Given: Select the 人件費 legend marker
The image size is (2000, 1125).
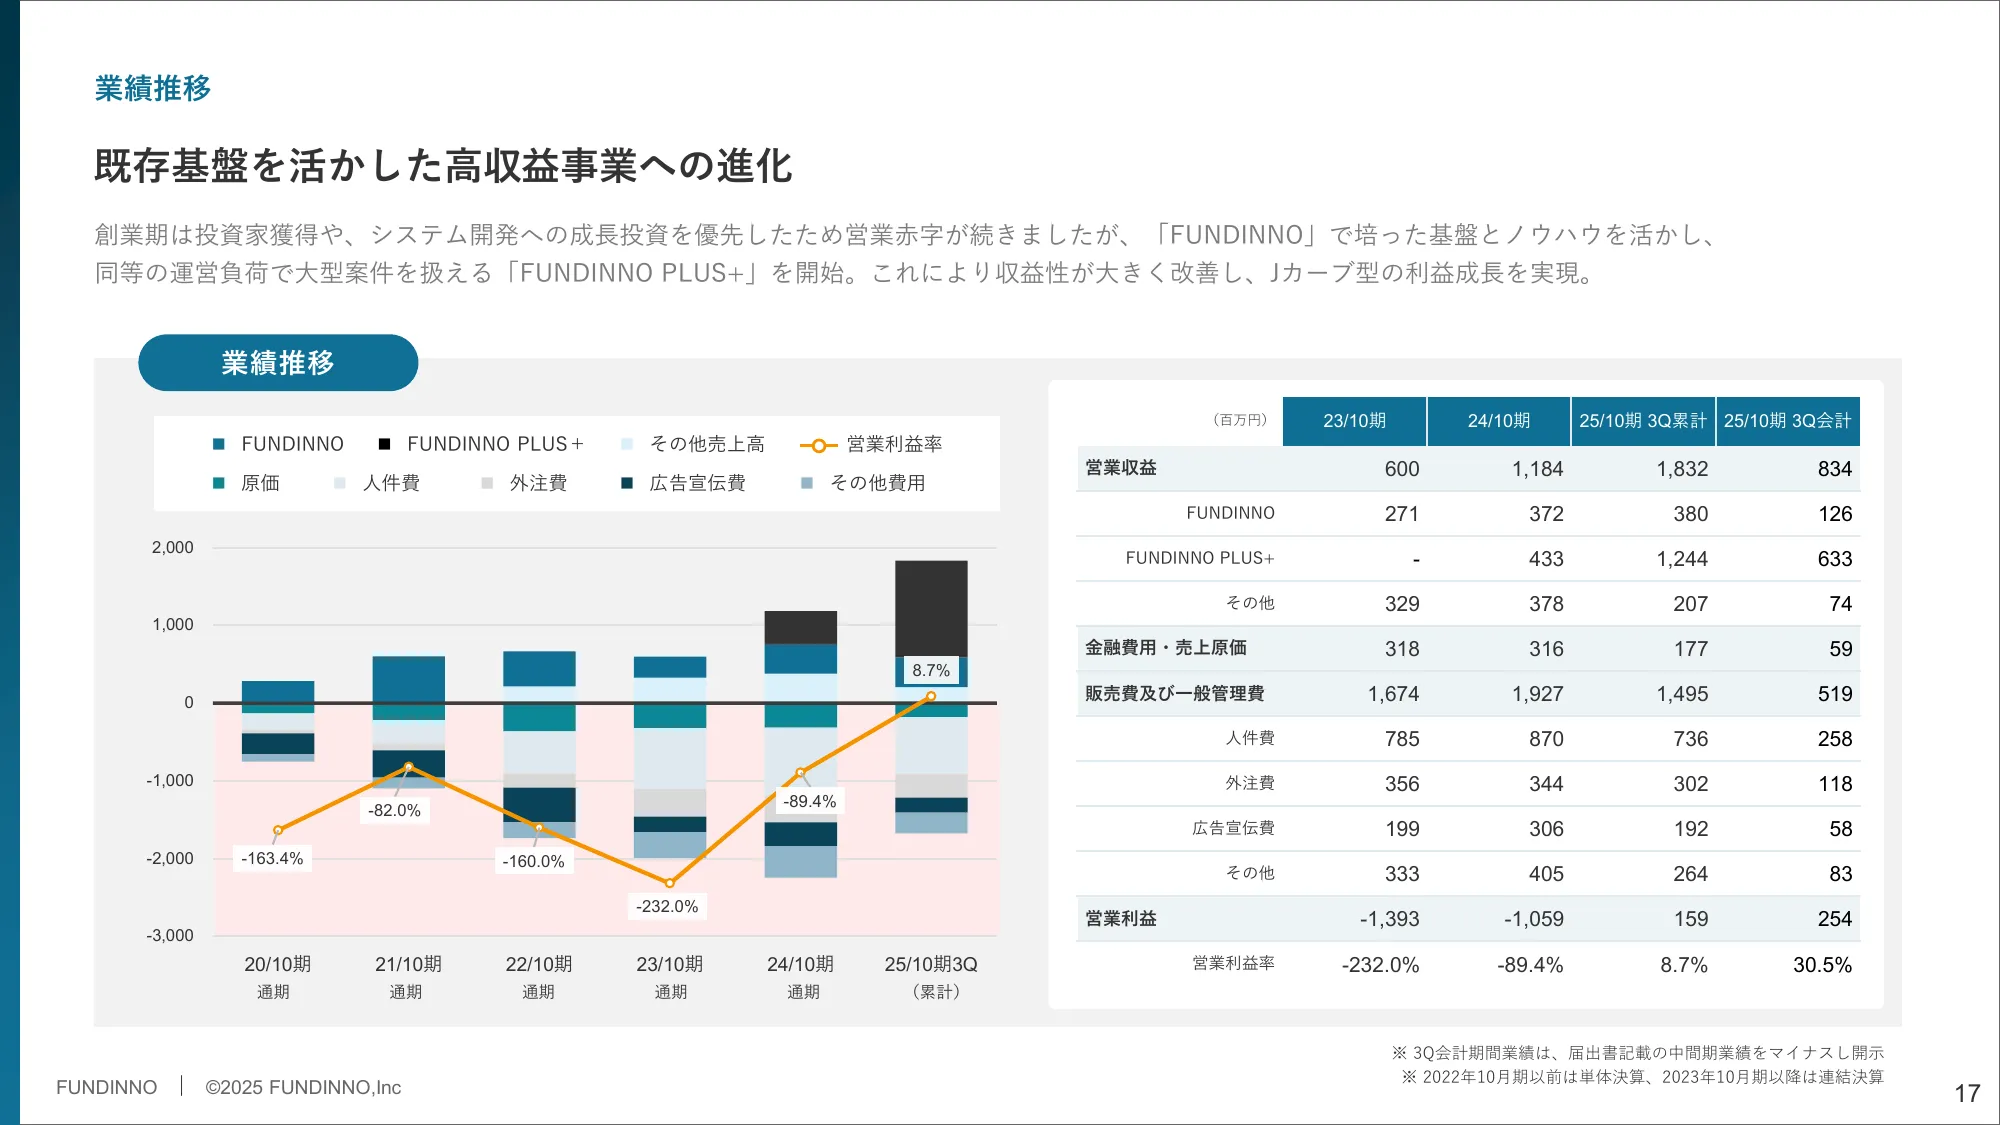Looking at the screenshot, I should [340, 483].
